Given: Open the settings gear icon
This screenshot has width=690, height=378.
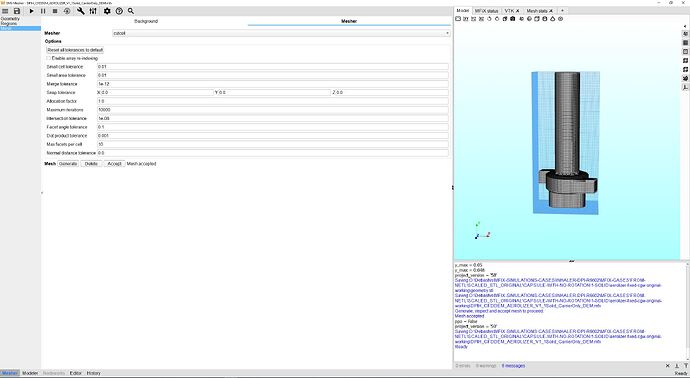Looking at the screenshot, I should pyautogui.click(x=107, y=11).
